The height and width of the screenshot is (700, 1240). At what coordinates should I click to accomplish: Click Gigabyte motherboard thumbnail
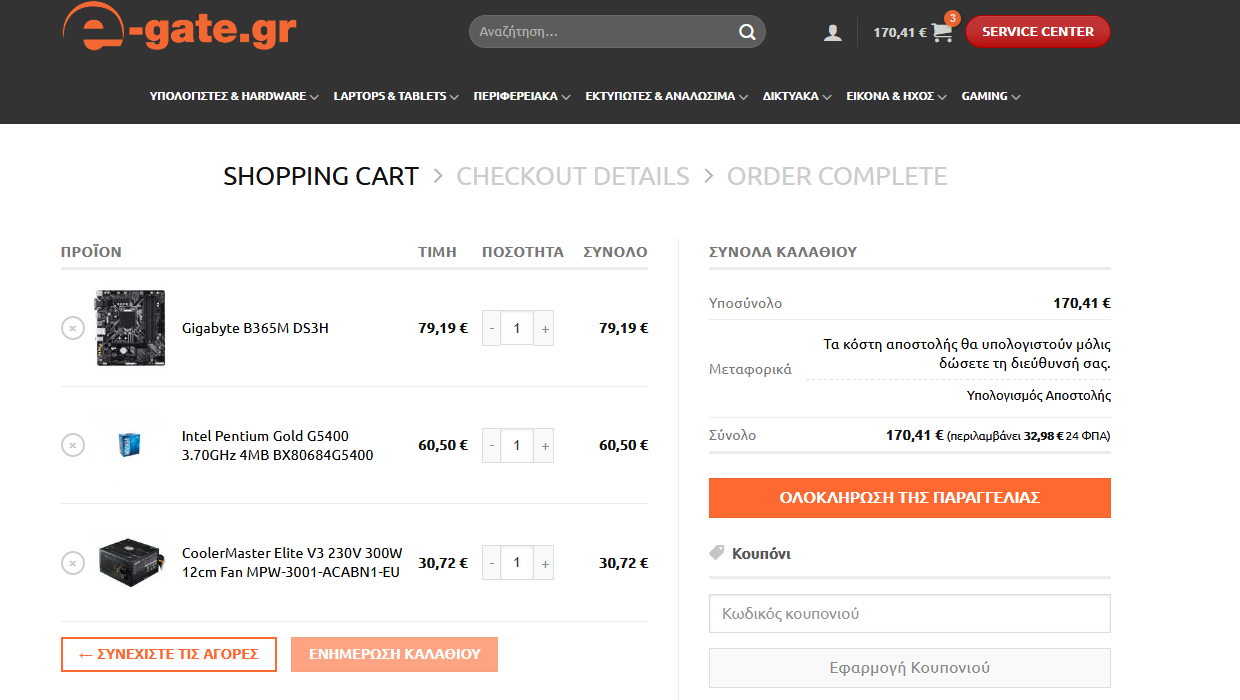click(x=131, y=328)
